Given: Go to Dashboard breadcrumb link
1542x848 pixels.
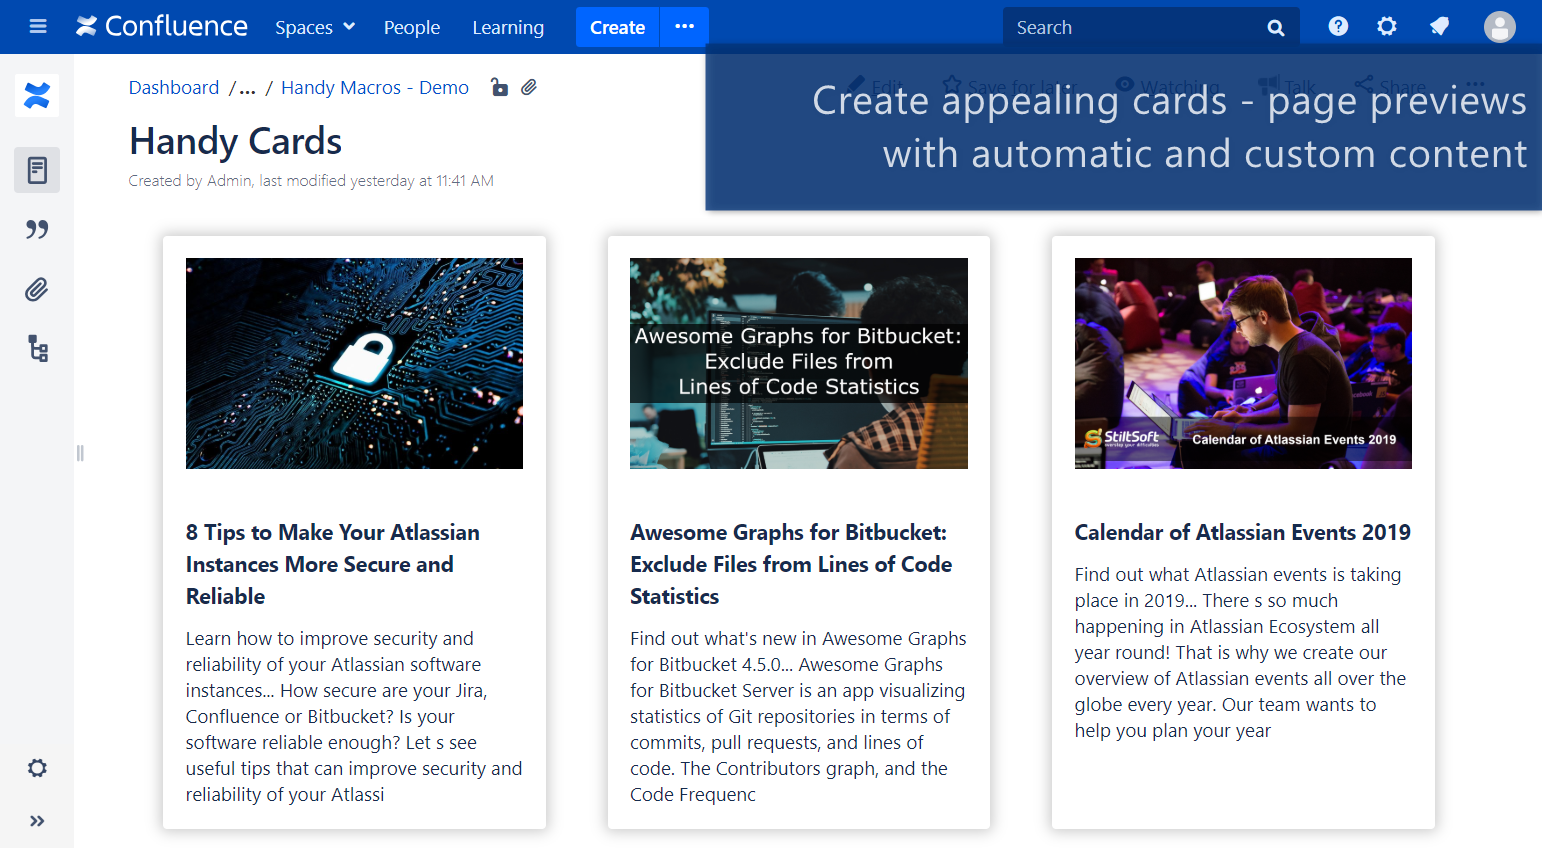Looking at the screenshot, I should click(x=174, y=87).
